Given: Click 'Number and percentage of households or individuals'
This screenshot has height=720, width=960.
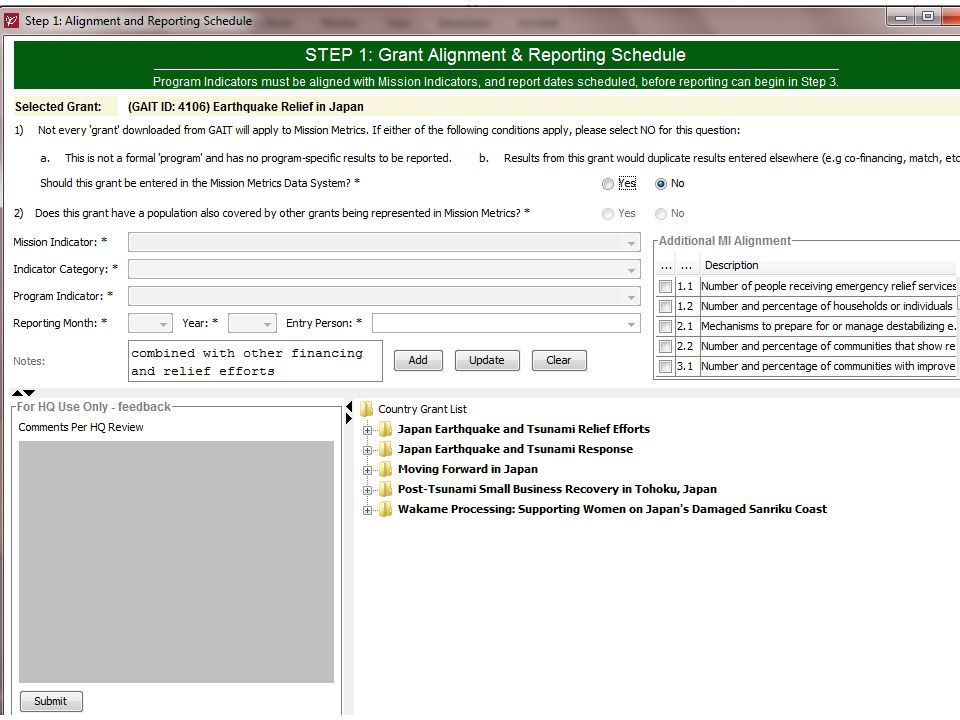Looking at the screenshot, I should click(827, 307).
